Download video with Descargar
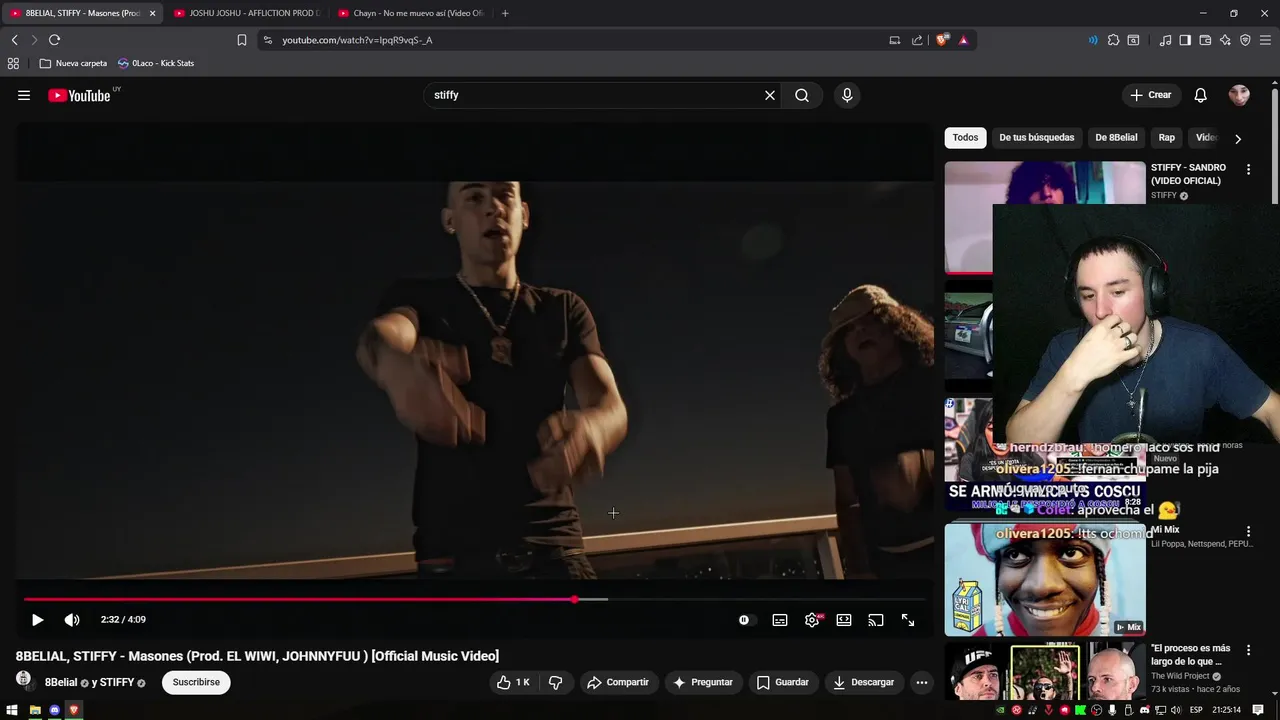 click(x=864, y=682)
